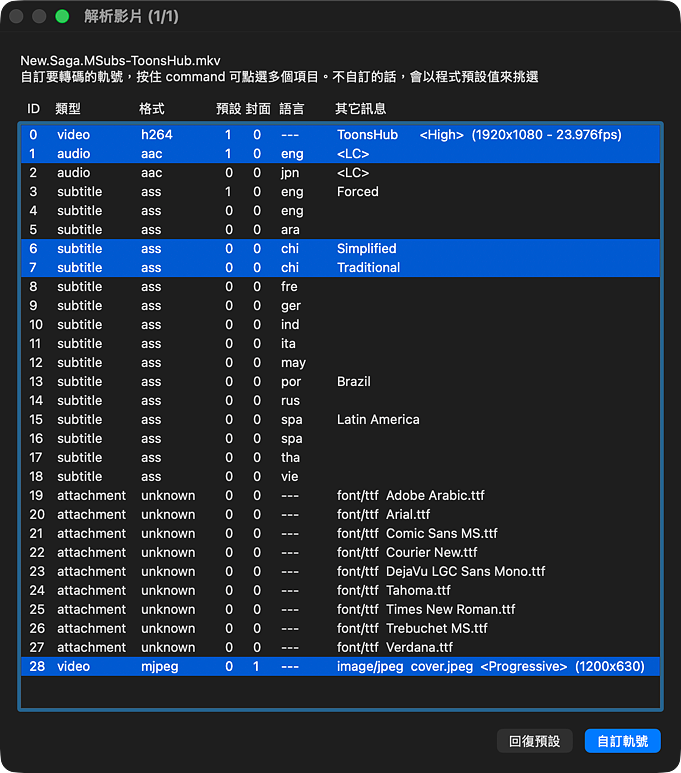Select the Vietnamese subtitle track row
Viewport: 681px width, 773px height.
click(x=340, y=477)
